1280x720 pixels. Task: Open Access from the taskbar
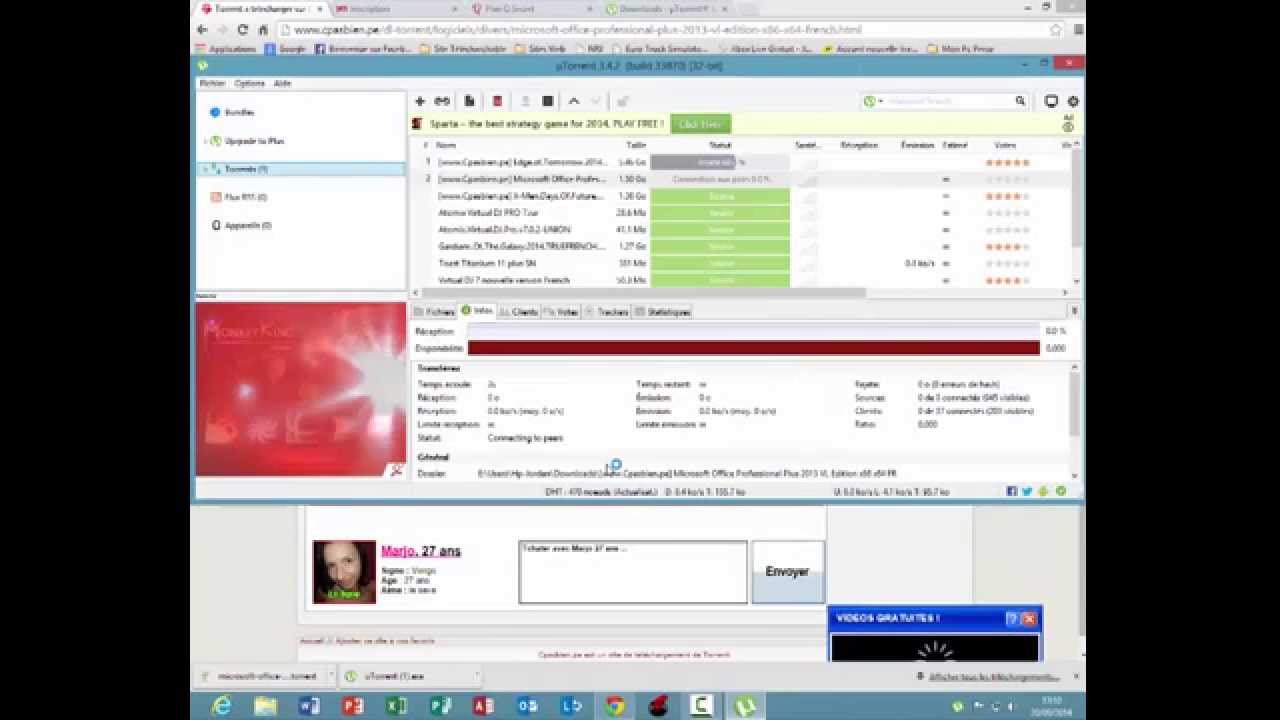pos(483,706)
